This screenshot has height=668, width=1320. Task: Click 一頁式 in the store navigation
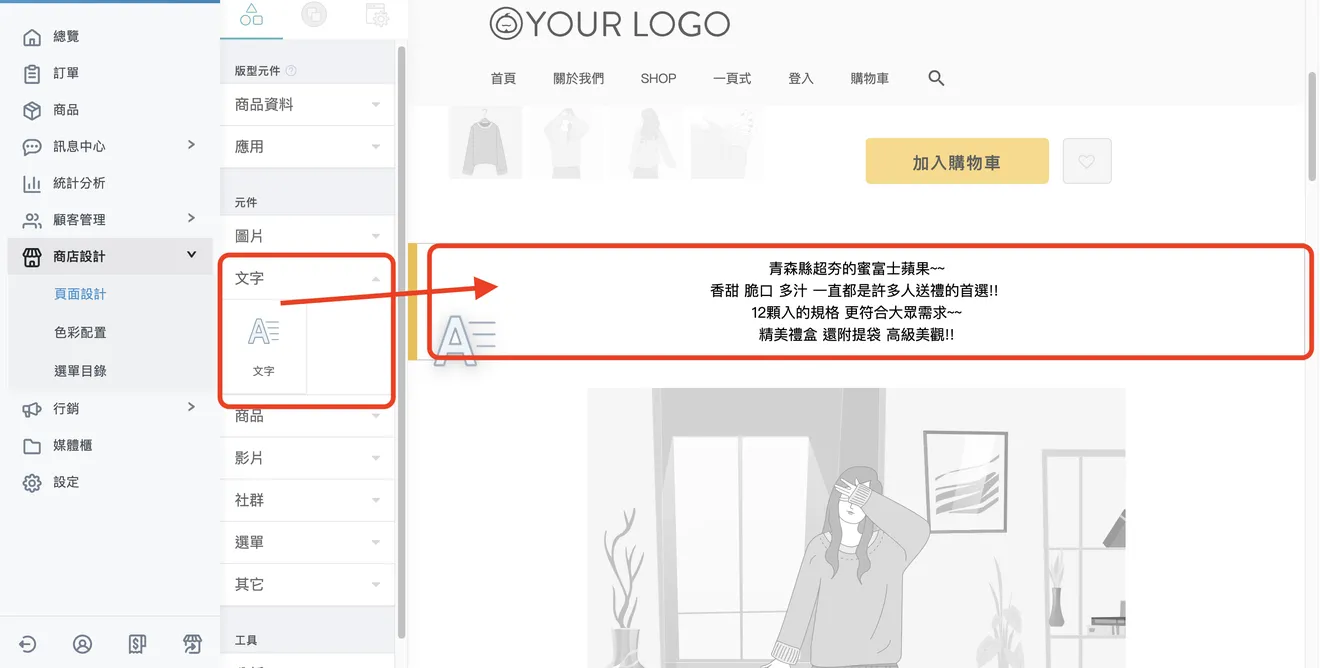(732, 78)
